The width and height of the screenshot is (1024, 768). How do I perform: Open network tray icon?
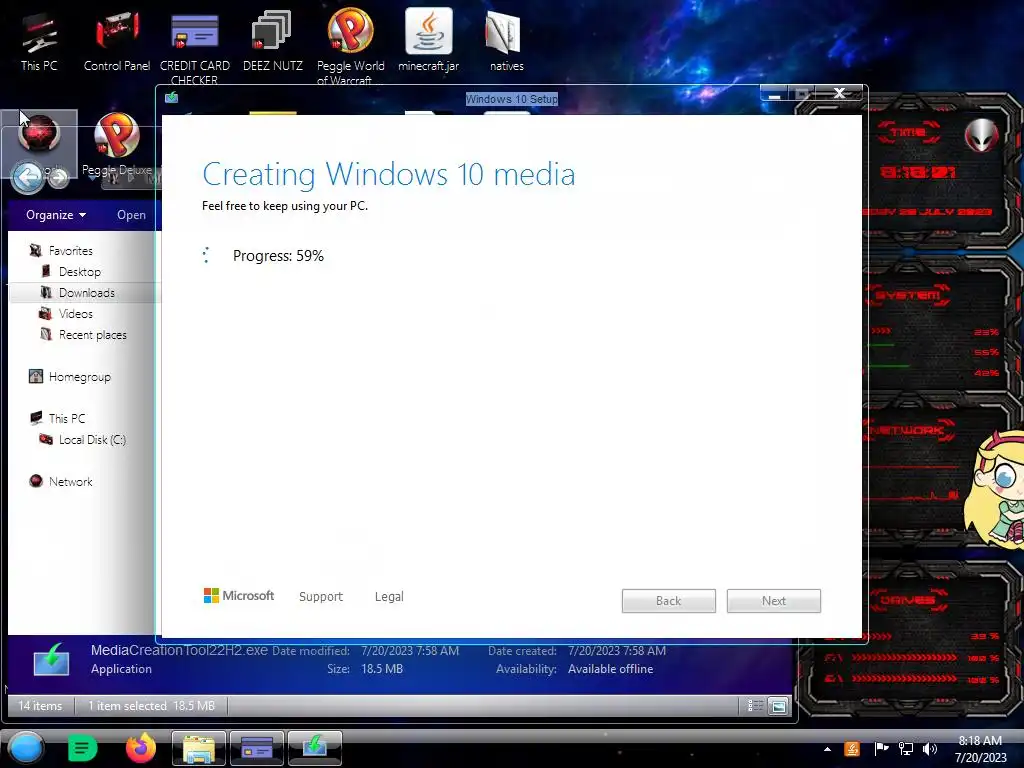tap(906, 749)
